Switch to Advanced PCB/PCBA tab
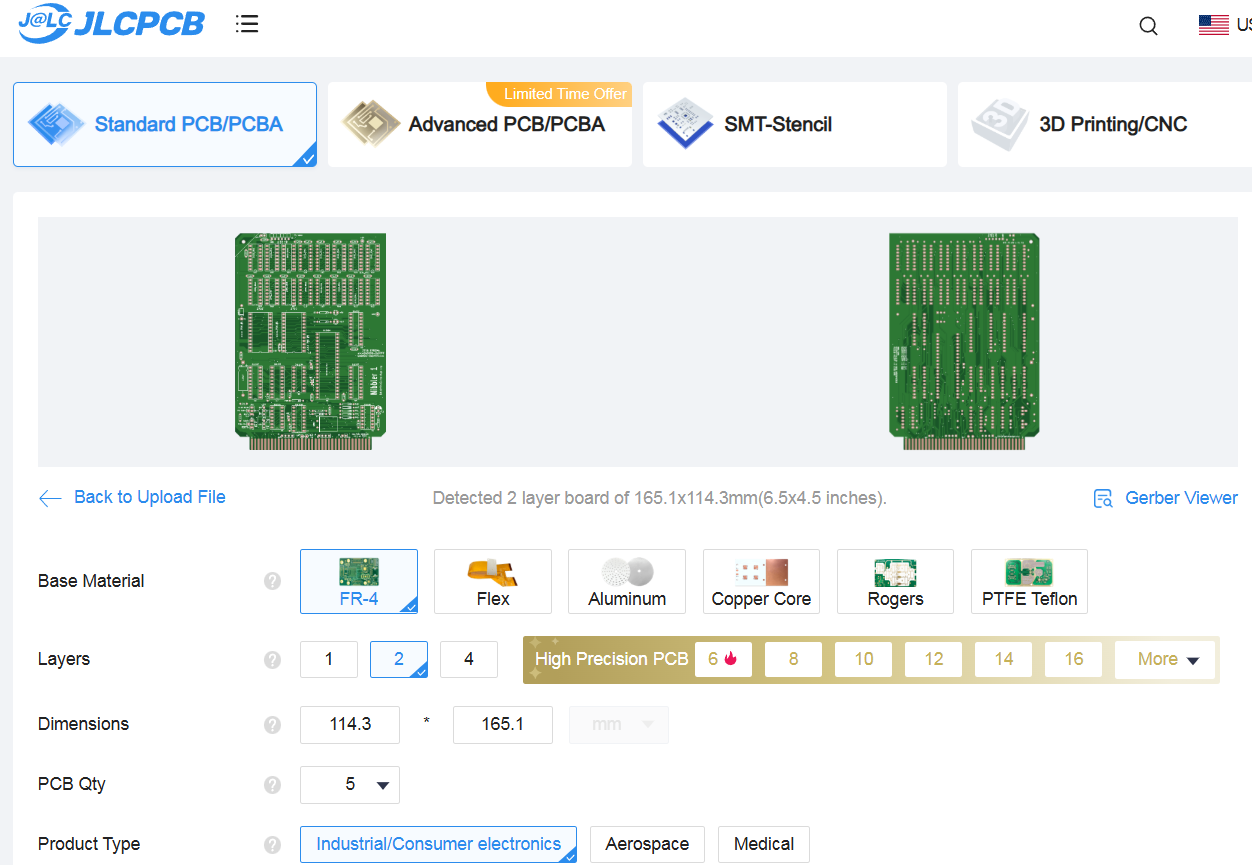Screen dimensions: 1252x865 coord(480,125)
